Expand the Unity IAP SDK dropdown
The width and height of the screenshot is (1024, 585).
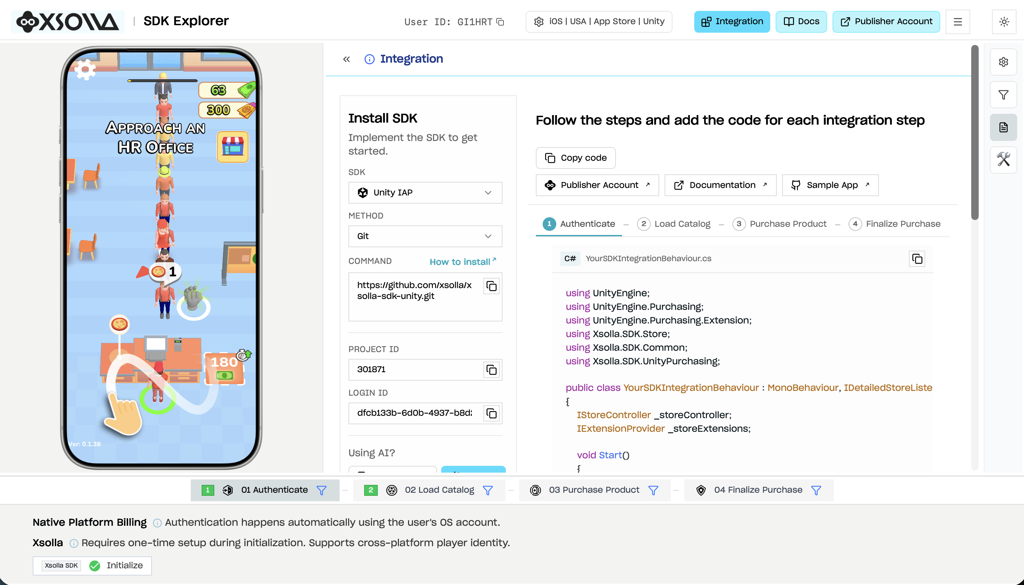[425, 193]
